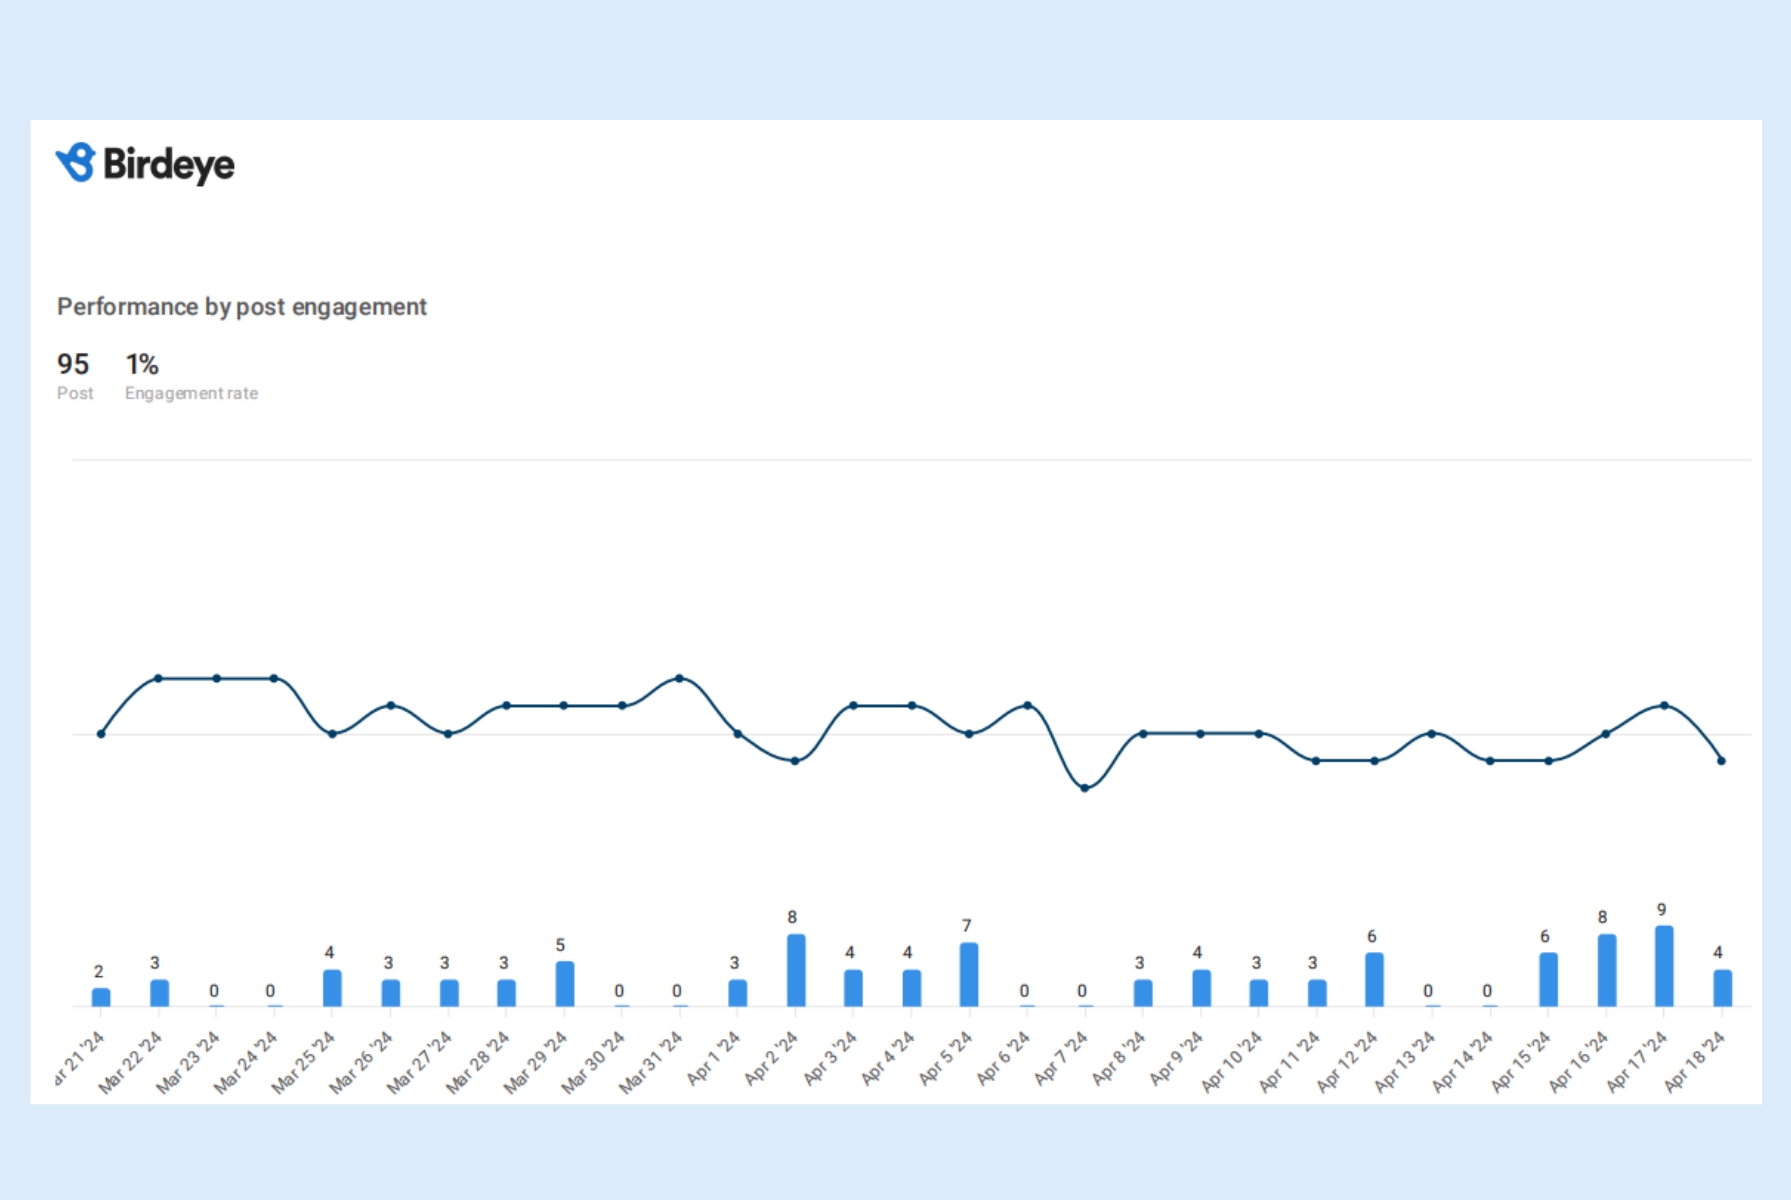Click the 'Engagement rate' label

pyautogui.click(x=191, y=394)
